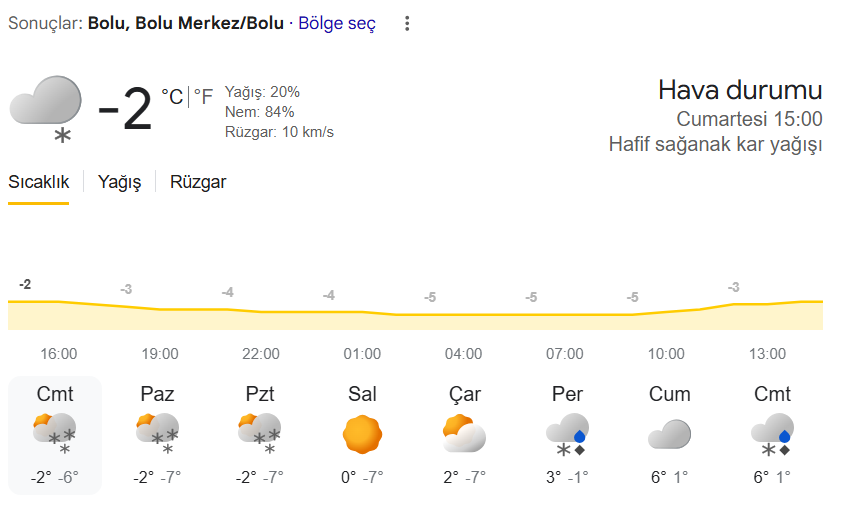Select Tuesday (Sal) sunny forecast icon
The width and height of the screenshot is (842, 511).
[x=362, y=434]
